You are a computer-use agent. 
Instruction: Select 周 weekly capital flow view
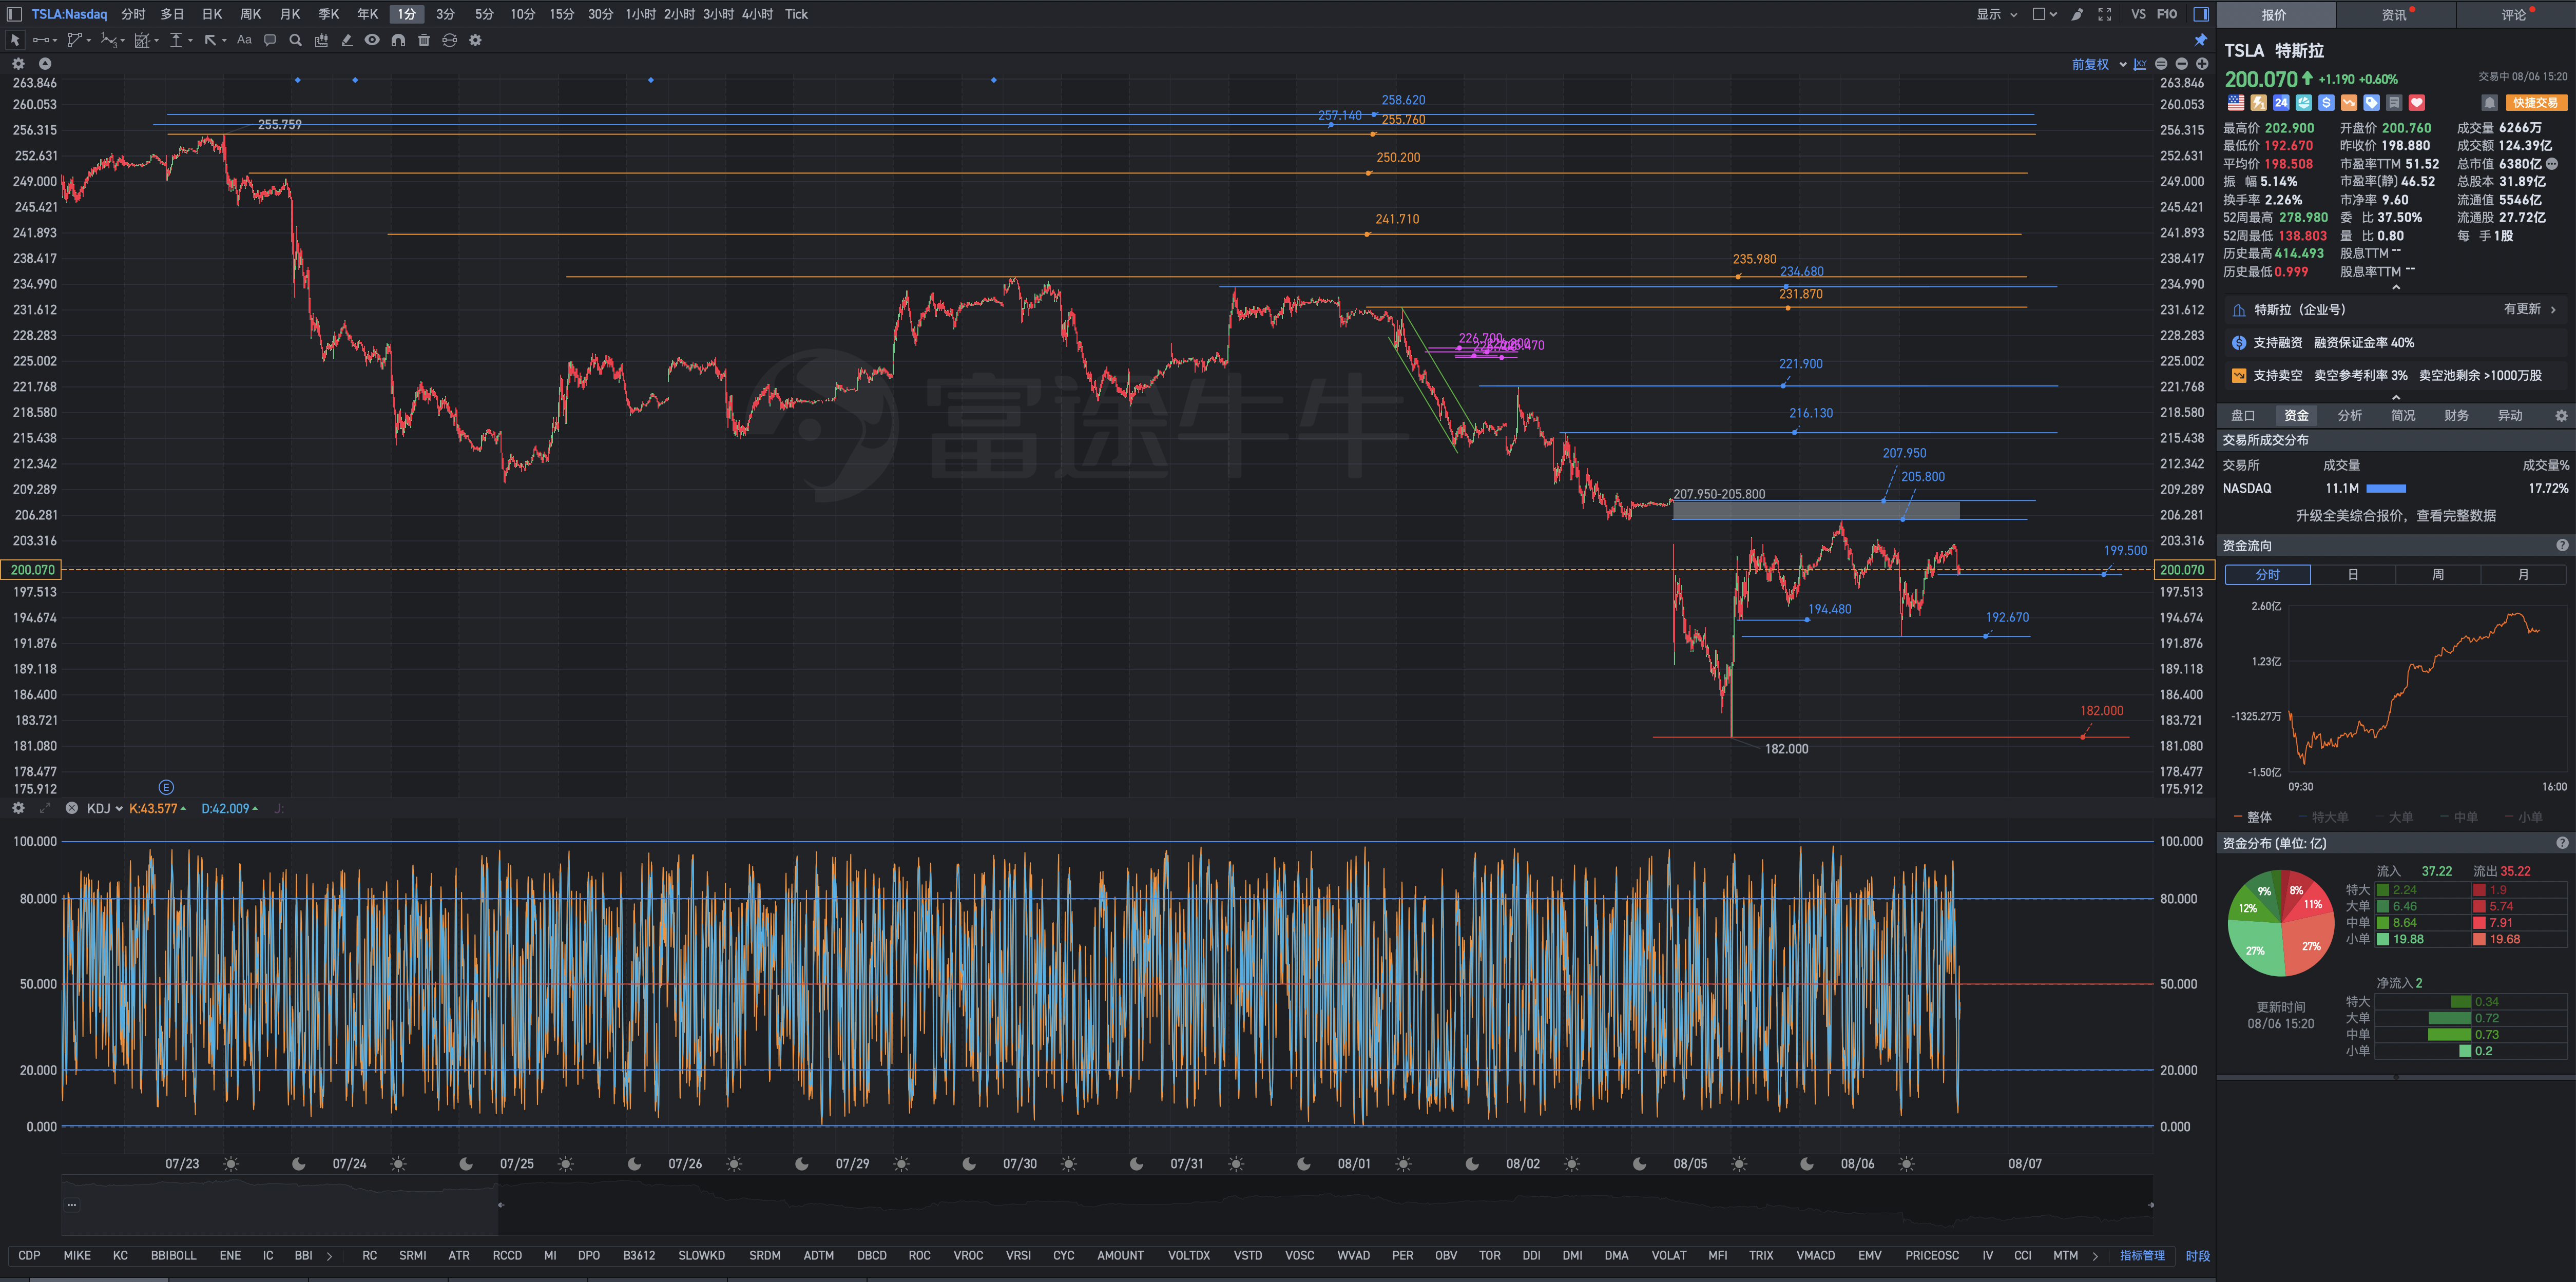click(x=2438, y=574)
